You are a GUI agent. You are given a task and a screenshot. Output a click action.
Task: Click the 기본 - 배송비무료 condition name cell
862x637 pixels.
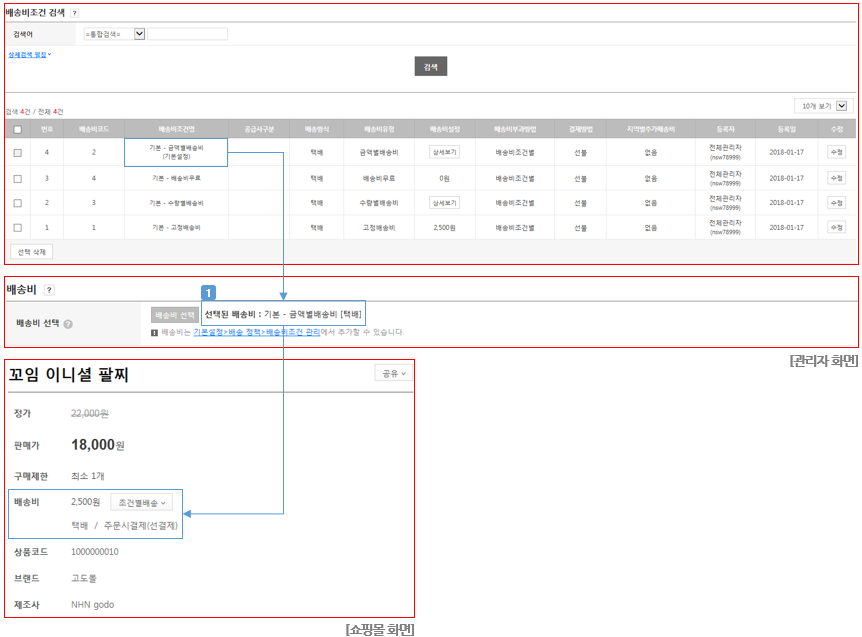(x=176, y=178)
